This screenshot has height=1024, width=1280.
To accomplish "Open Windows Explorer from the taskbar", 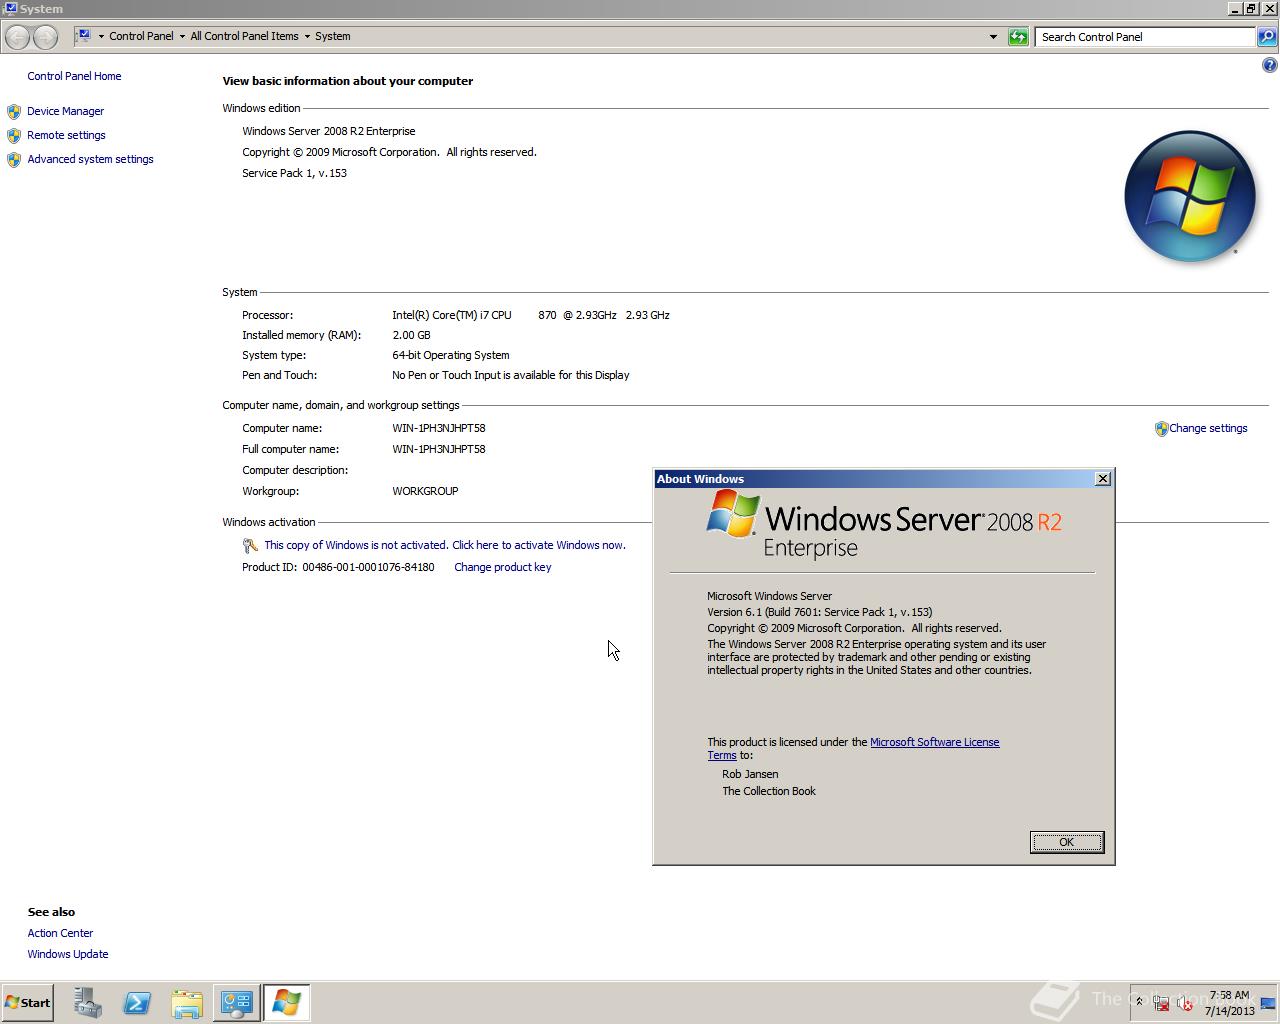I will [x=187, y=1003].
